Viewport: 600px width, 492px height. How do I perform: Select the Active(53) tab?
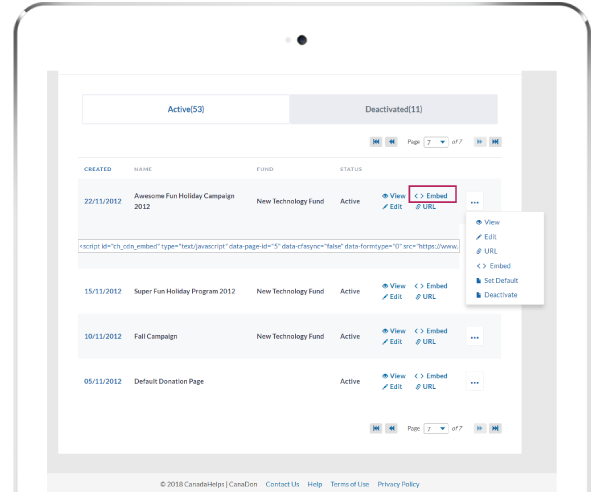(186, 109)
